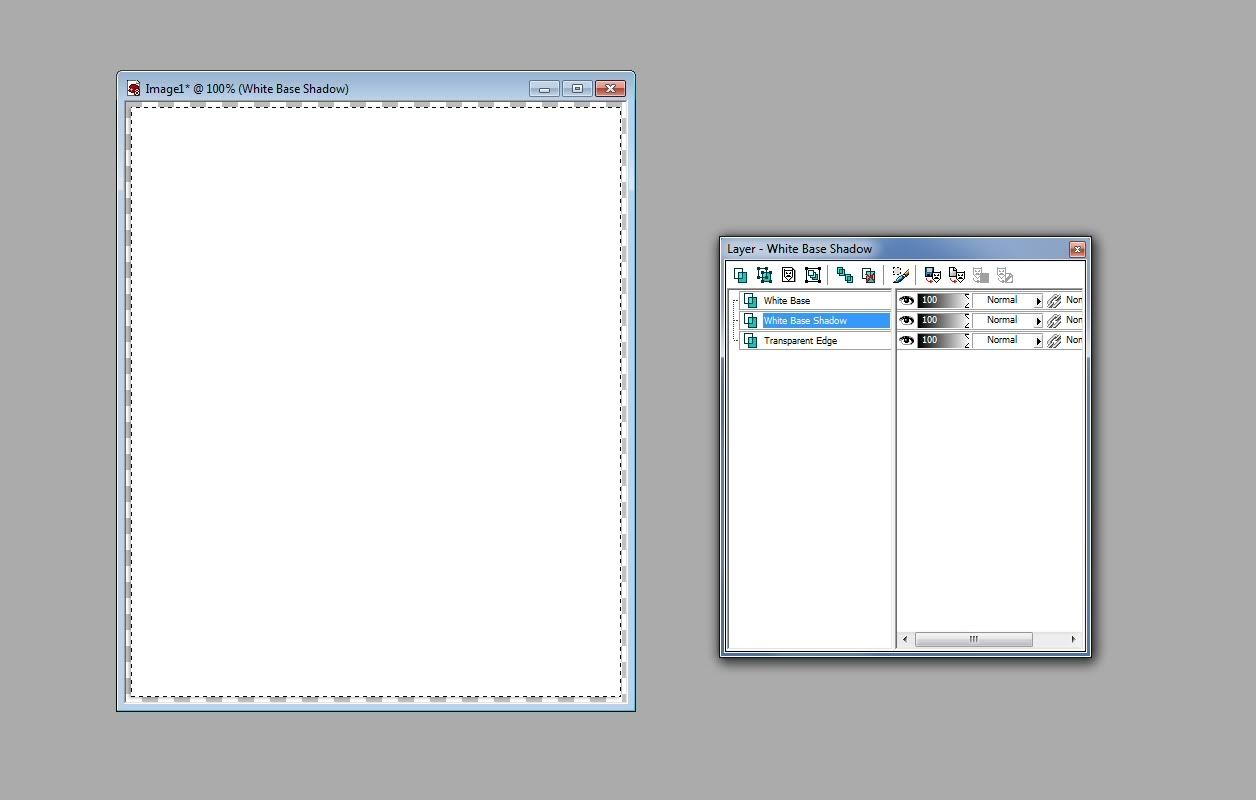The width and height of the screenshot is (1256, 800).
Task: Click right arrow of Layer palette scrollbar
Action: point(1073,639)
